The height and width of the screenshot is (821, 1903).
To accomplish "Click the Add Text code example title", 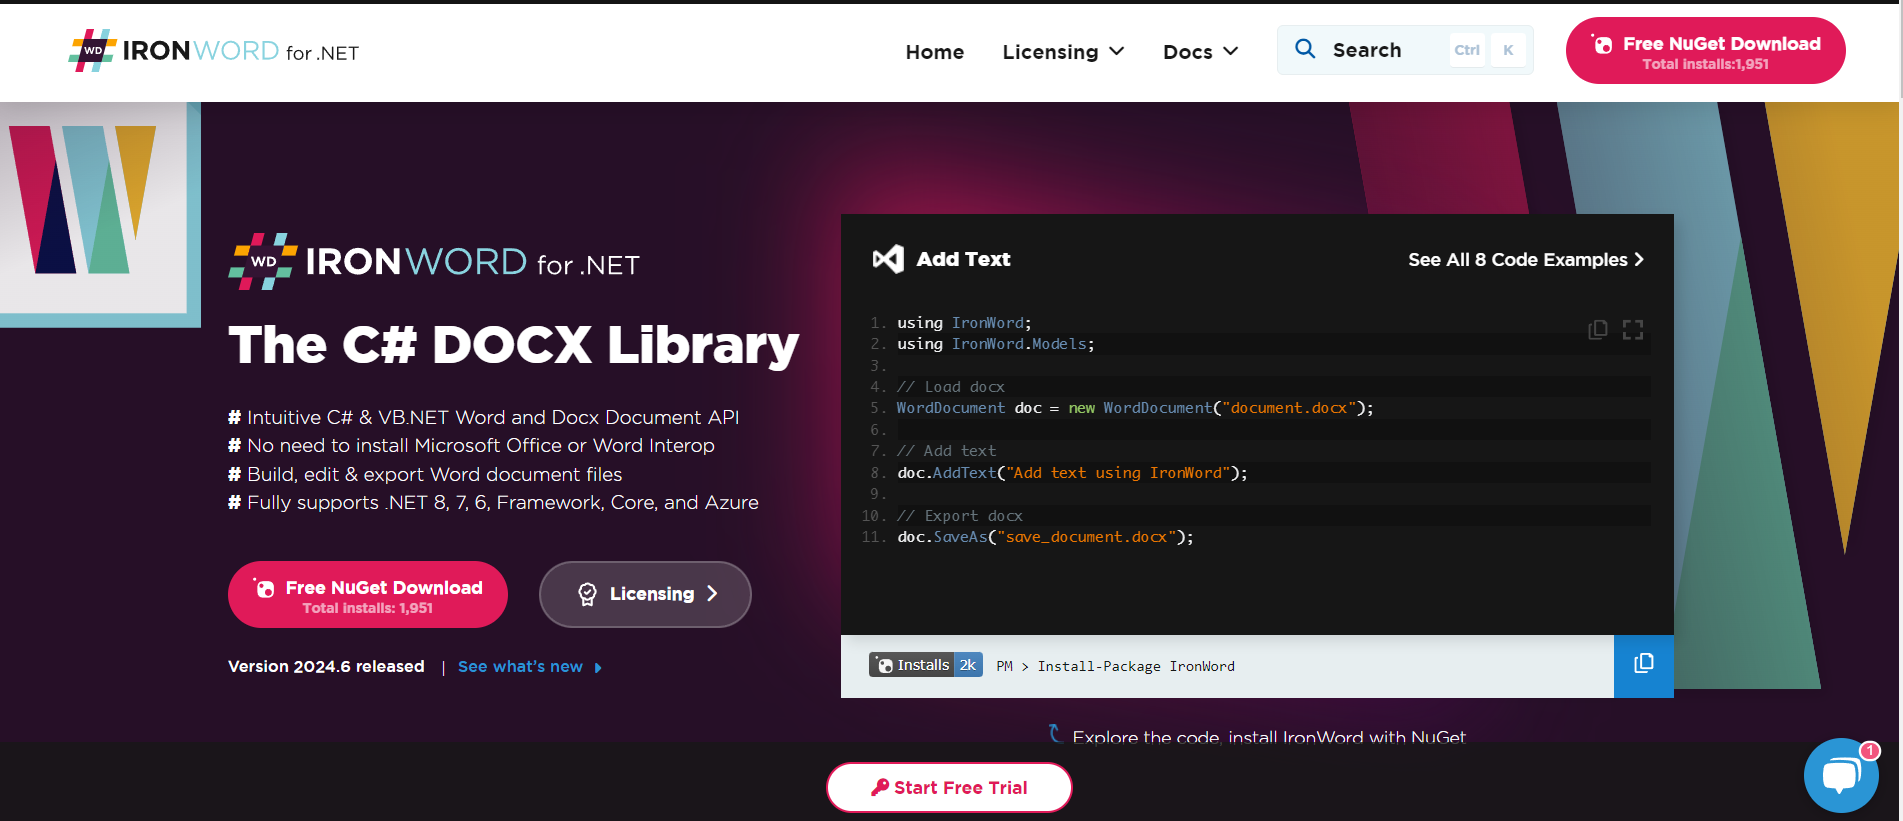I will (x=963, y=259).
